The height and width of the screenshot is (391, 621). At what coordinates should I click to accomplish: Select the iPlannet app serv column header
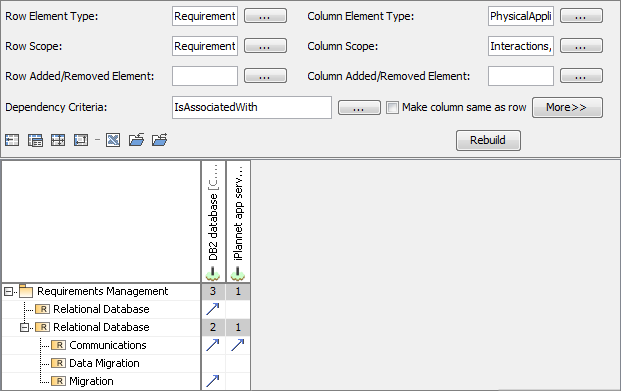click(x=238, y=222)
